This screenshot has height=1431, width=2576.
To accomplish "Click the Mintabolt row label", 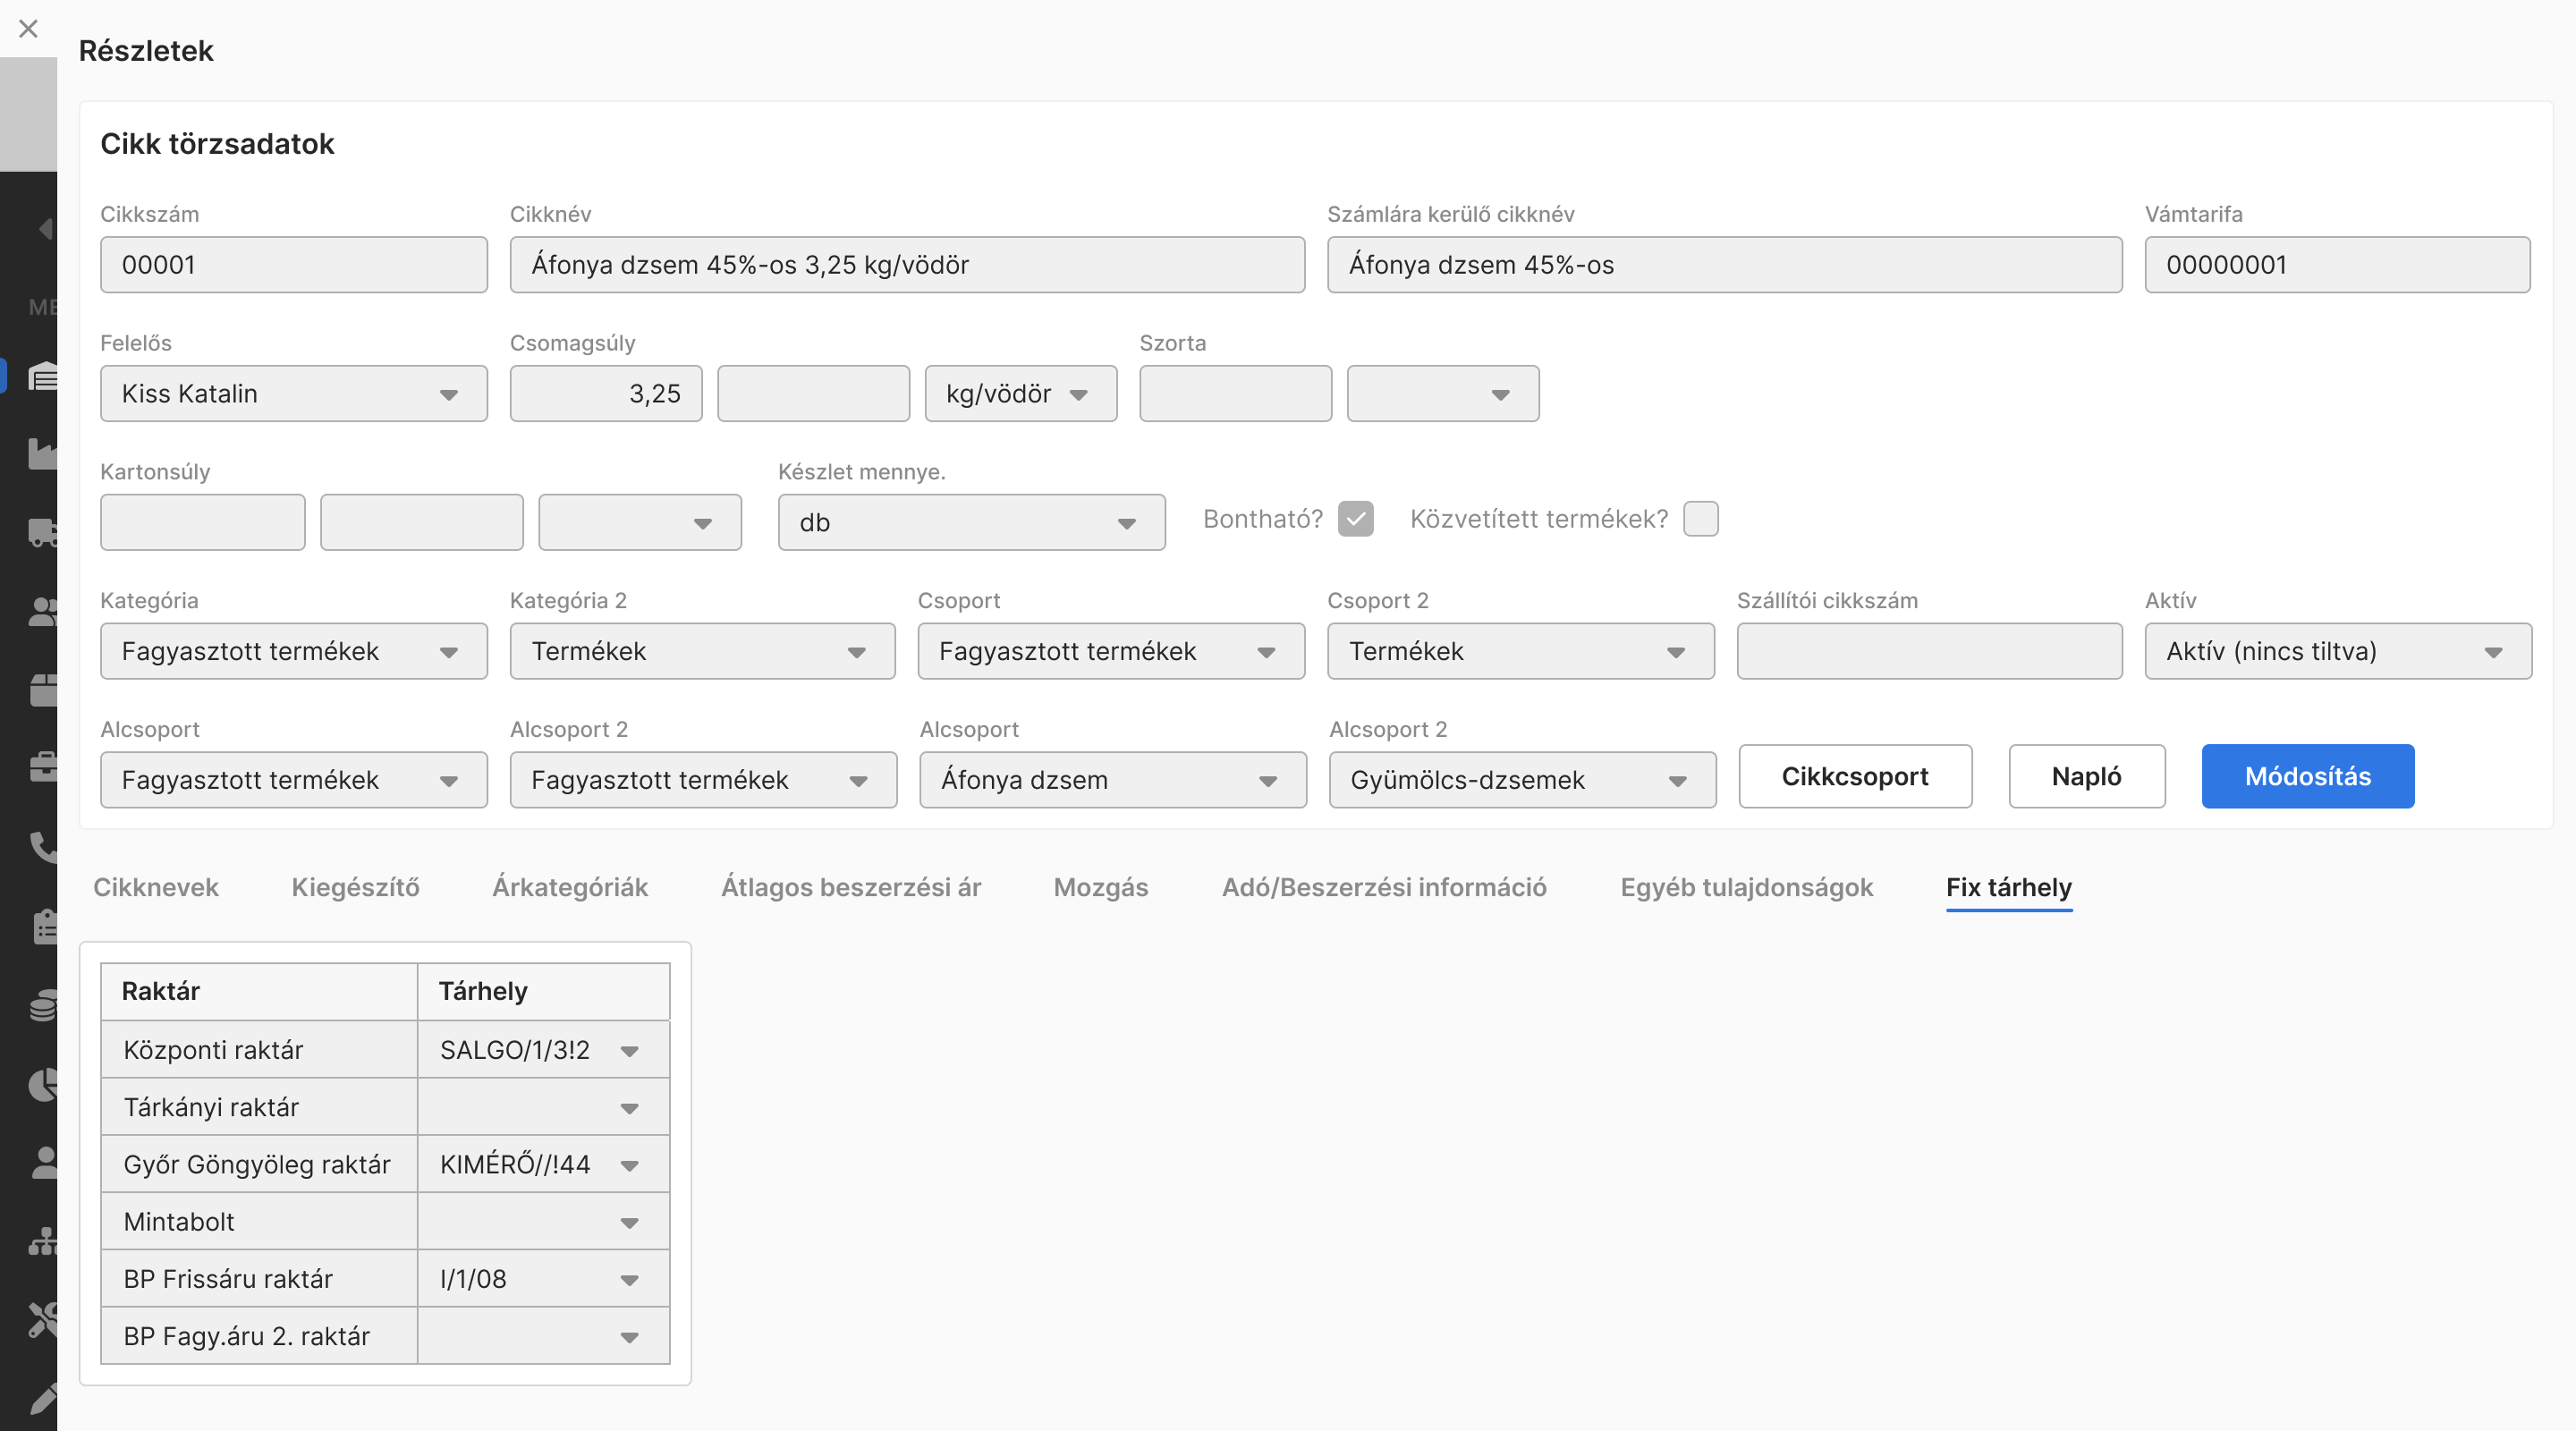I will click(179, 1222).
